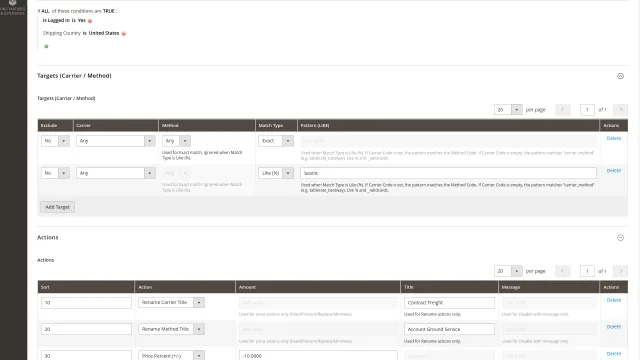Click Sort field with value 20
This screenshot has height=360, width=640.
pyautogui.click(x=86, y=329)
